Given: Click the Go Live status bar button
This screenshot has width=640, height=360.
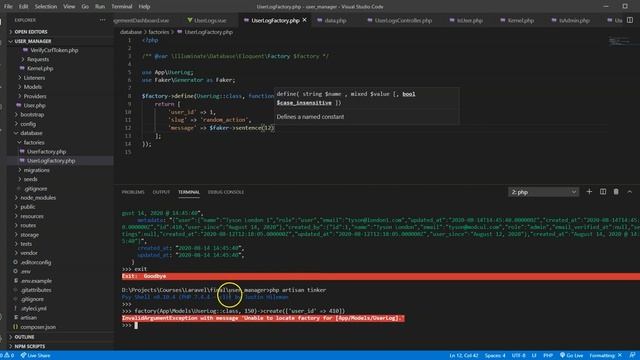Looking at the screenshot, I should coord(571,356).
